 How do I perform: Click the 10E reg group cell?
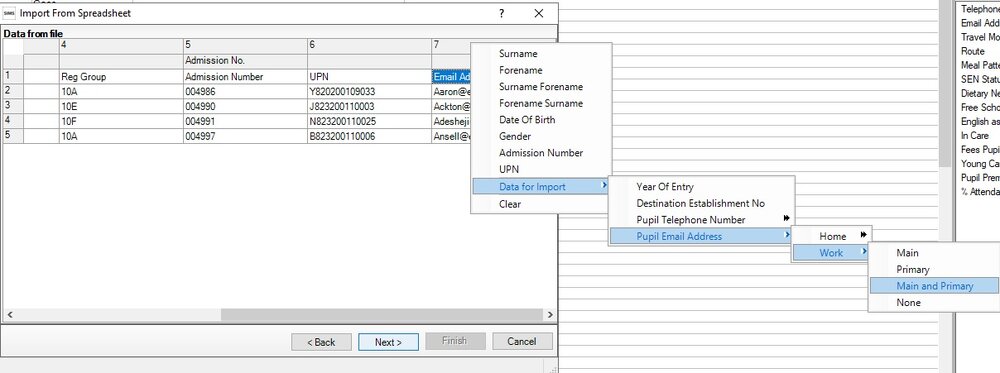[x=121, y=106]
